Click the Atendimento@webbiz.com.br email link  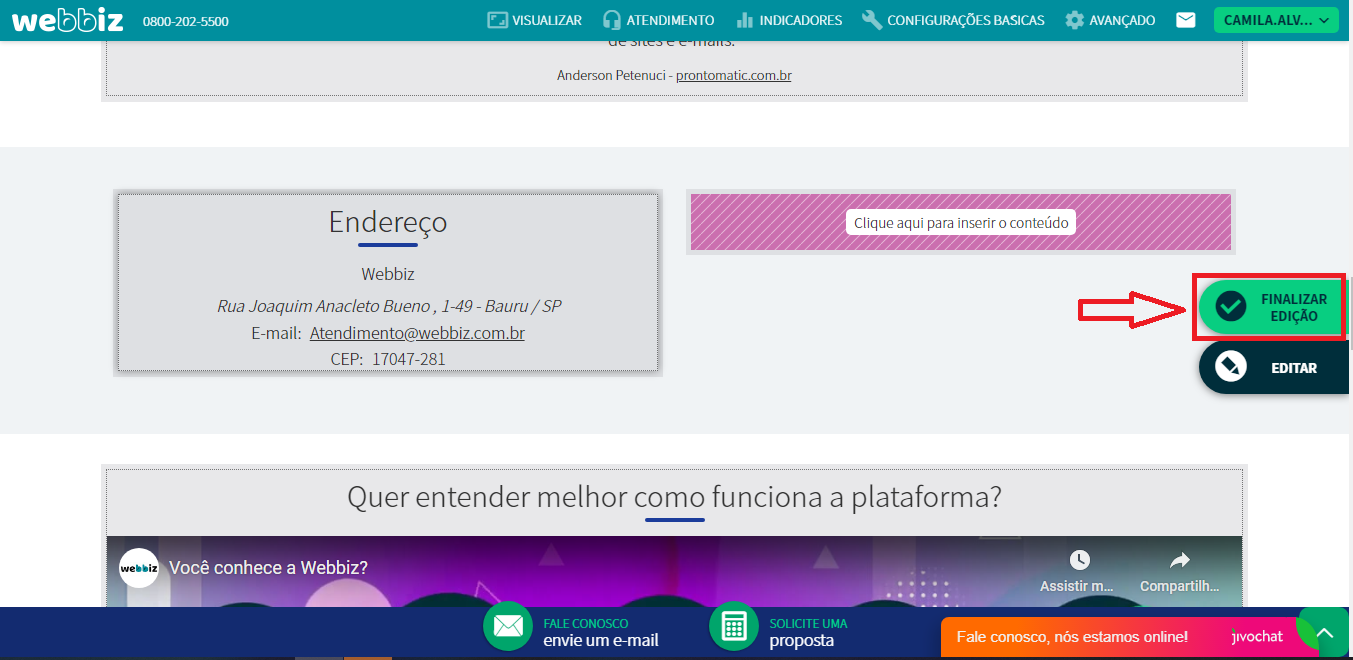(417, 333)
